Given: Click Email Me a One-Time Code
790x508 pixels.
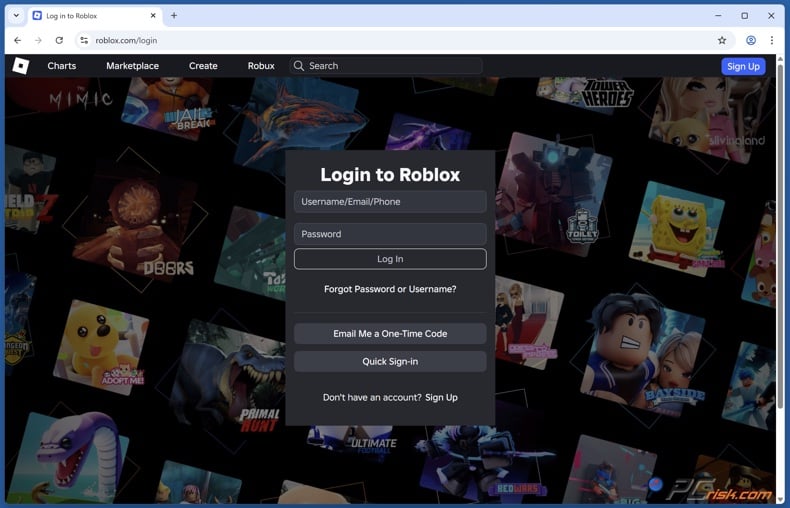Looking at the screenshot, I should point(390,334).
